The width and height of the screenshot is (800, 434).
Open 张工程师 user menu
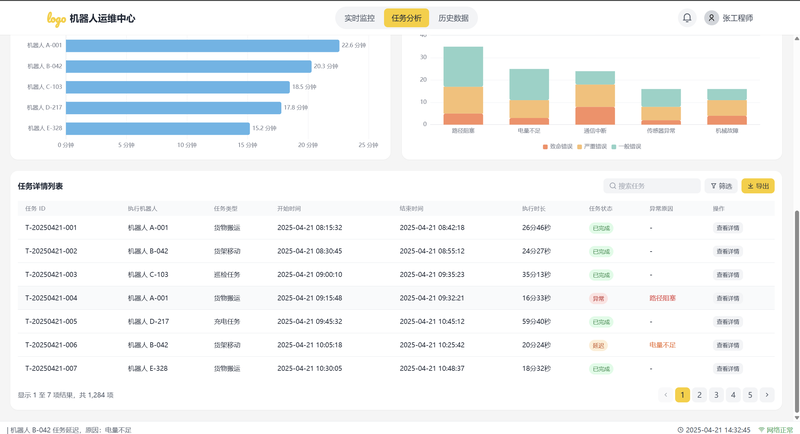[729, 18]
